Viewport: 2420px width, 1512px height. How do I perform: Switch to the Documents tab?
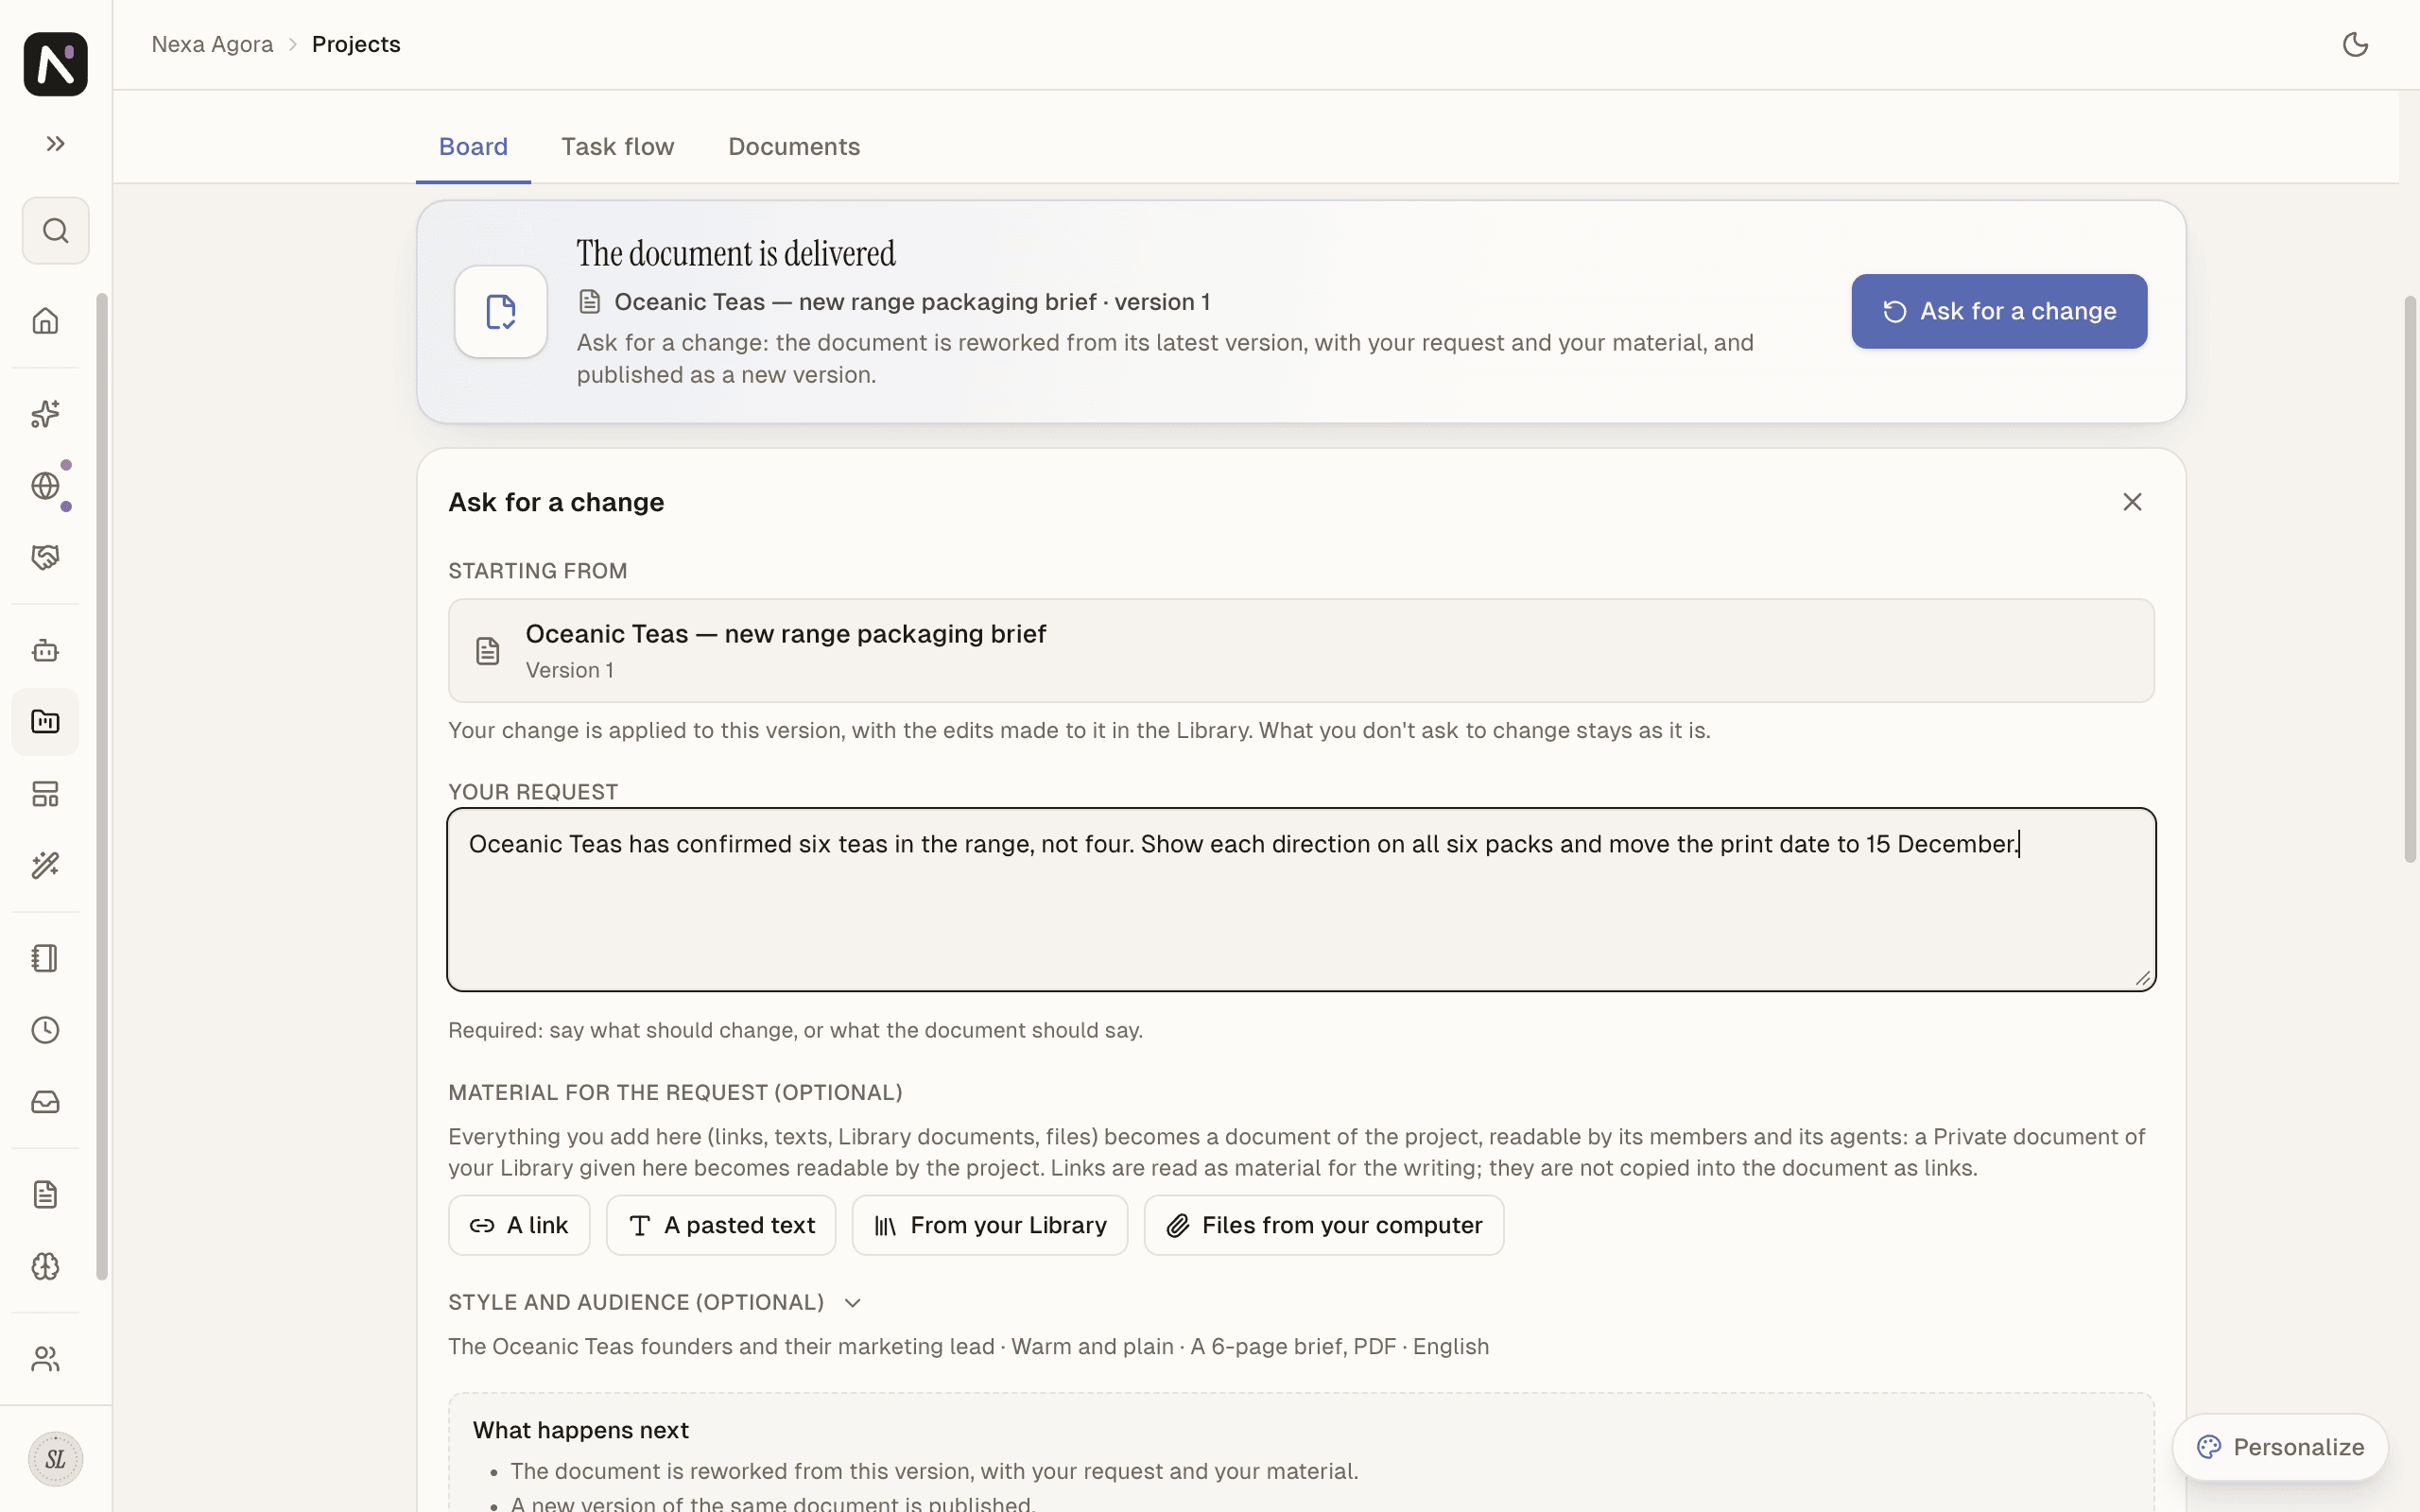[794, 147]
